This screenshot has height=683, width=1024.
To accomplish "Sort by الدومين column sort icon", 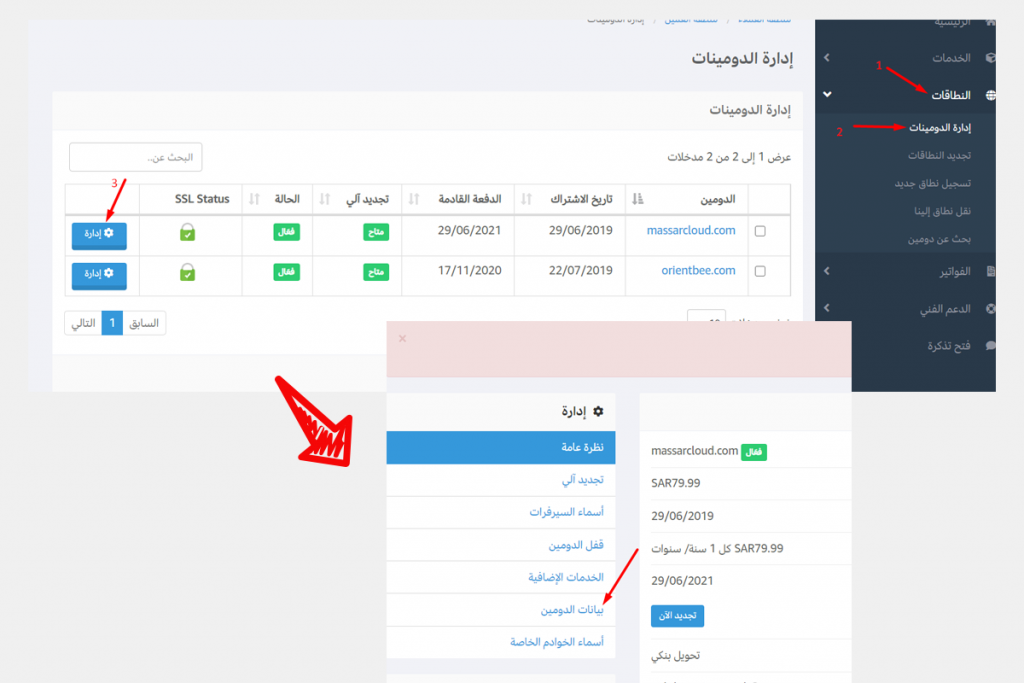I will click(x=637, y=199).
